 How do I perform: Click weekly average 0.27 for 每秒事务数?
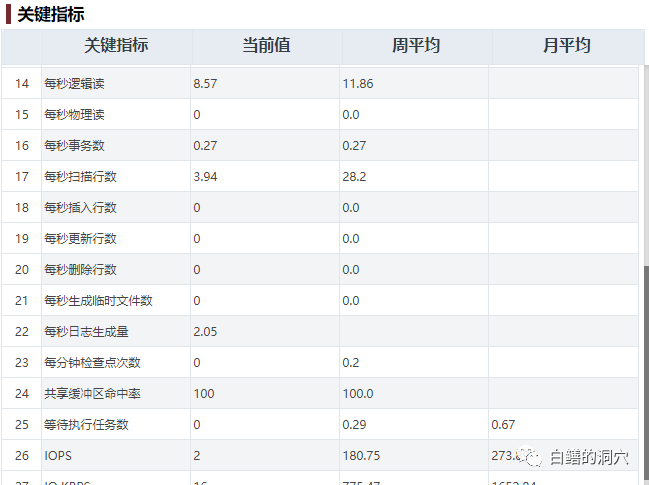(354, 146)
